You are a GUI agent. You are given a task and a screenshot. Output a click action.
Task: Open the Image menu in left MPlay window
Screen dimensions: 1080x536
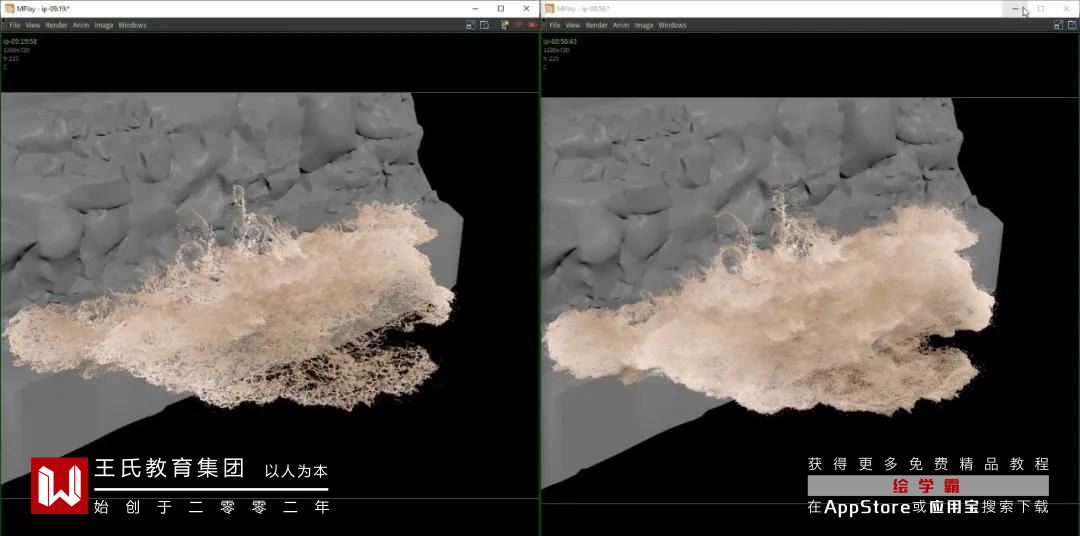pos(104,25)
